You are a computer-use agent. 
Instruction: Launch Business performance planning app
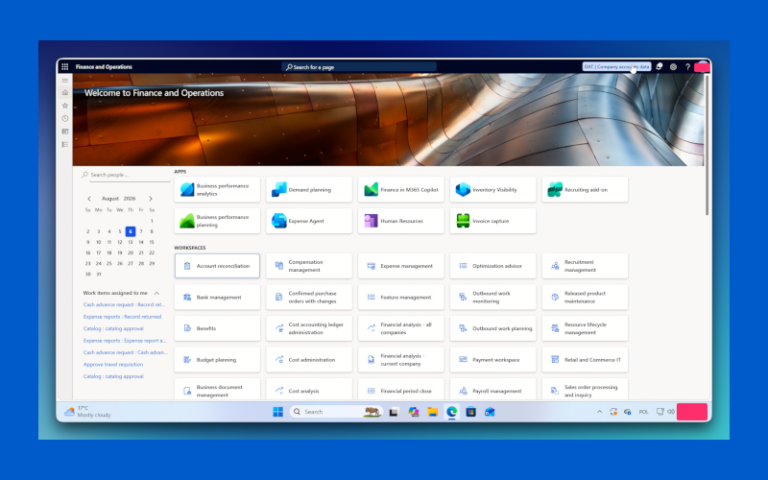217,221
